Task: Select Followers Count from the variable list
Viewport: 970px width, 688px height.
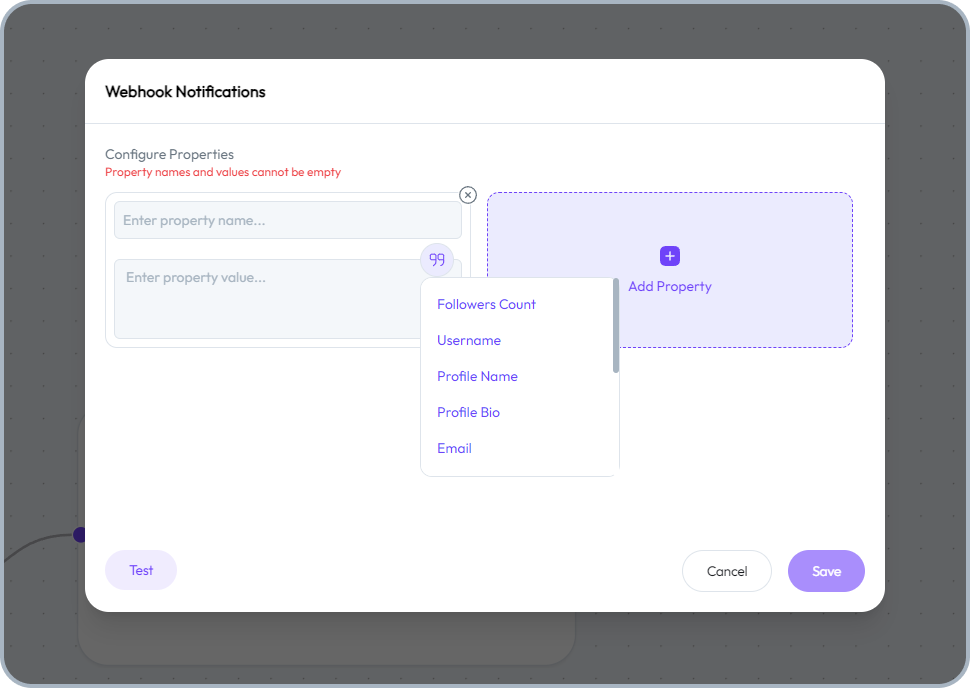Action: click(x=486, y=304)
